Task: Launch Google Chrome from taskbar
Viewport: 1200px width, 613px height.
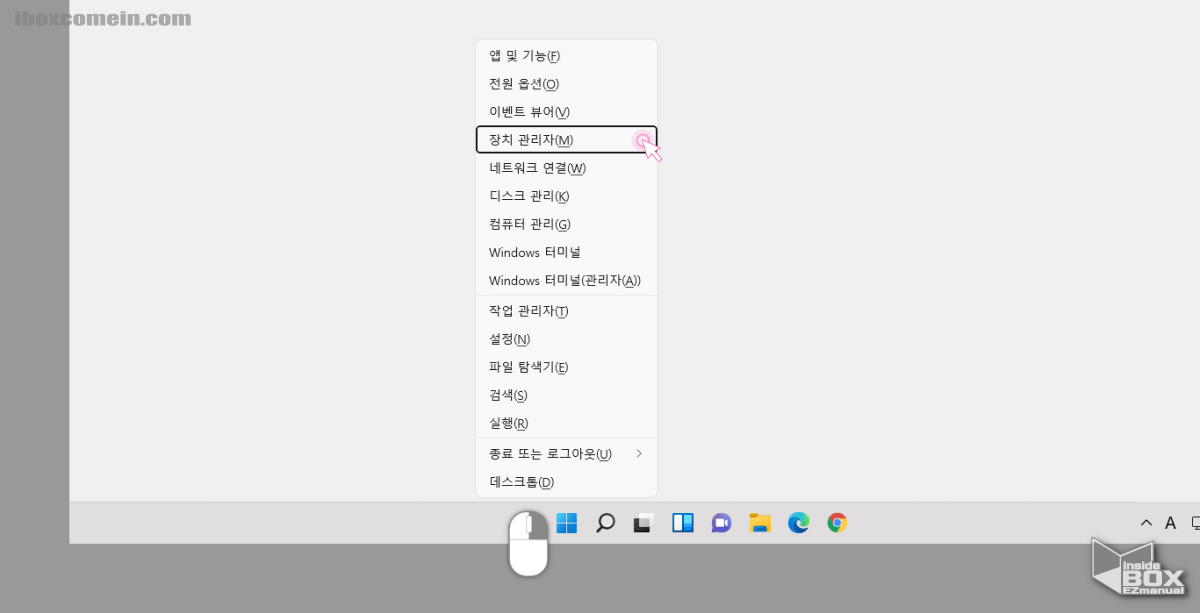Action: coord(837,523)
